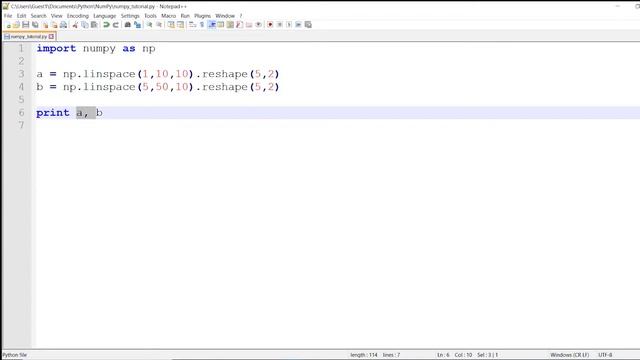Screen dimensions: 640x360
Task: Print the document using toolbar icon
Action: tap(64, 25)
